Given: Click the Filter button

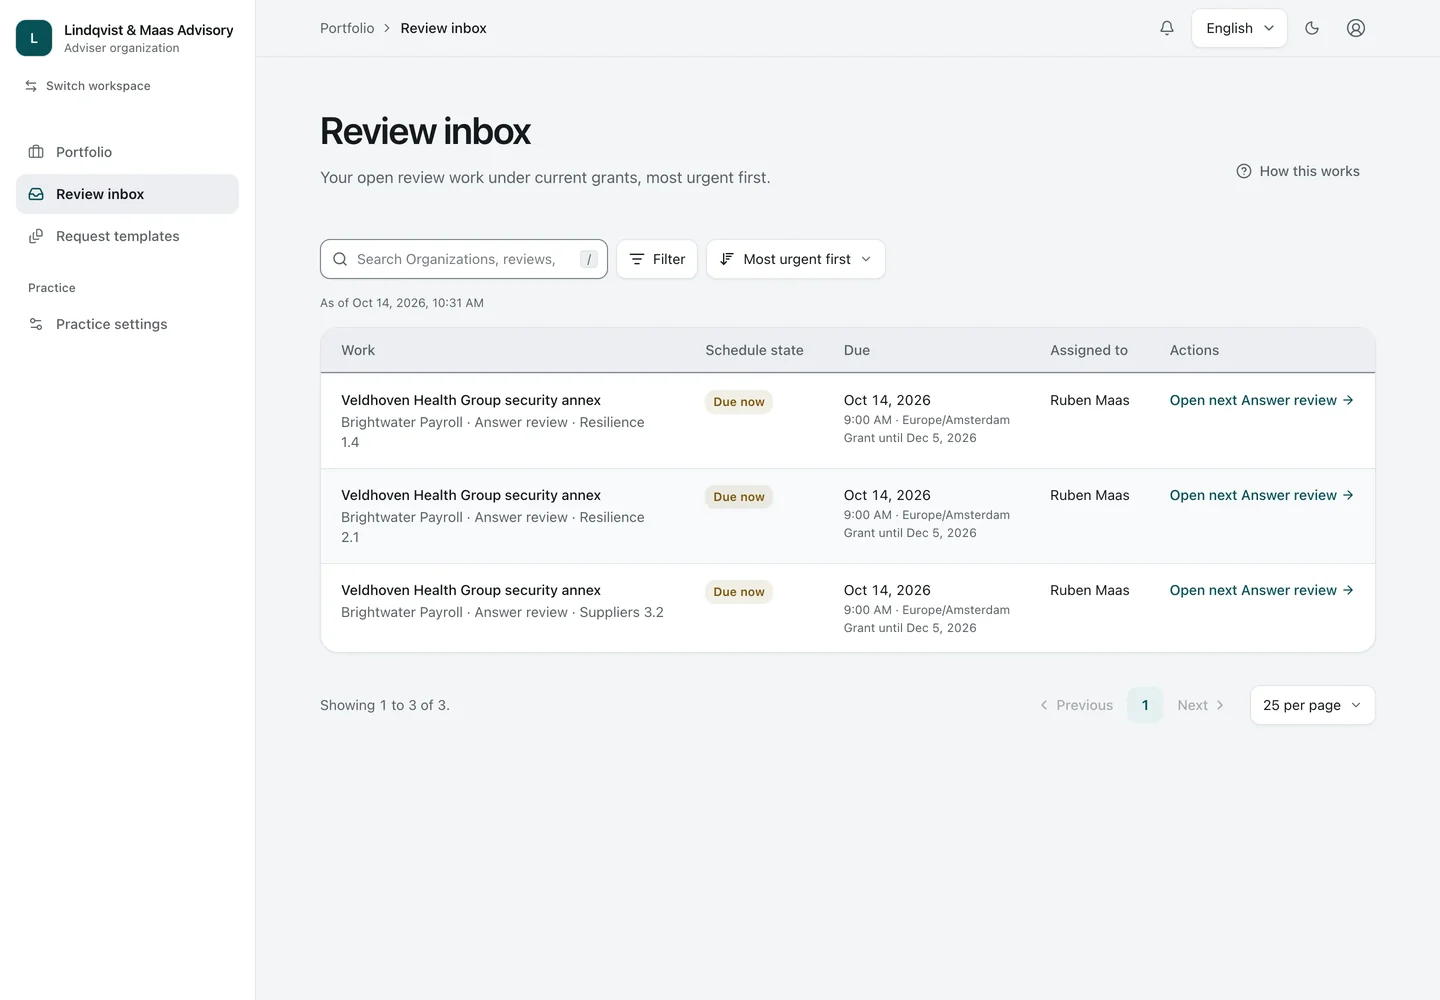Looking at the screenshot, I should [x=657, y=259].
